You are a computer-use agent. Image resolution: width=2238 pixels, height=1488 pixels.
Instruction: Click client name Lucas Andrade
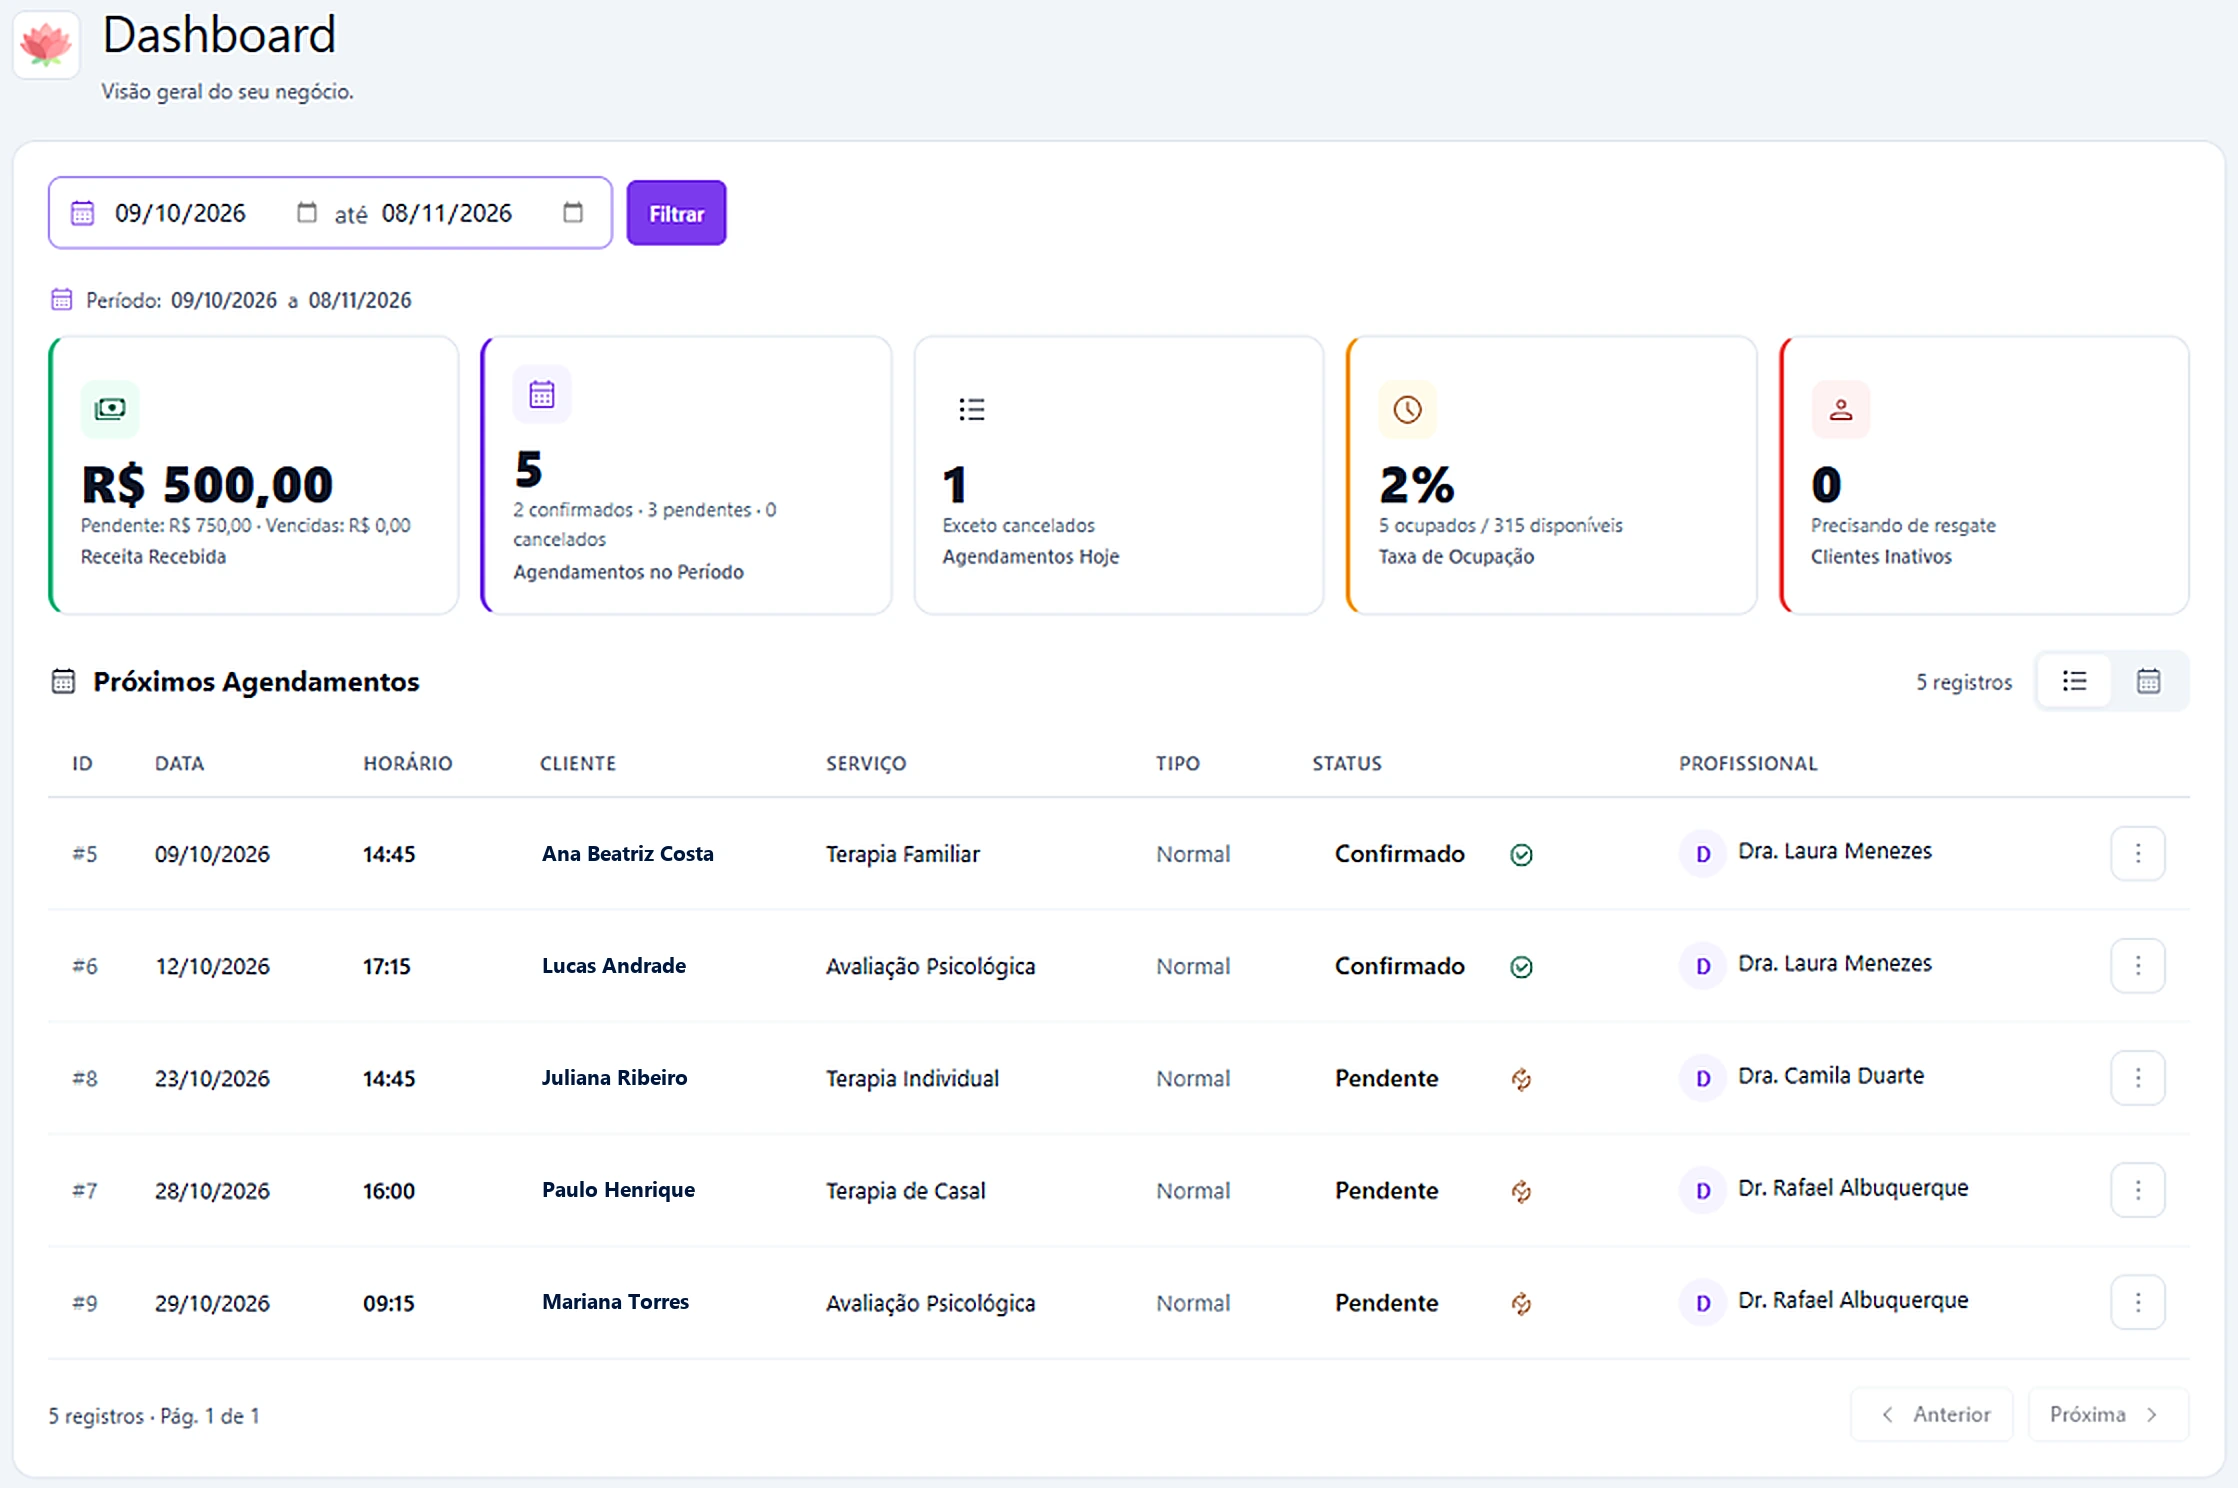(x=614, y=965)
